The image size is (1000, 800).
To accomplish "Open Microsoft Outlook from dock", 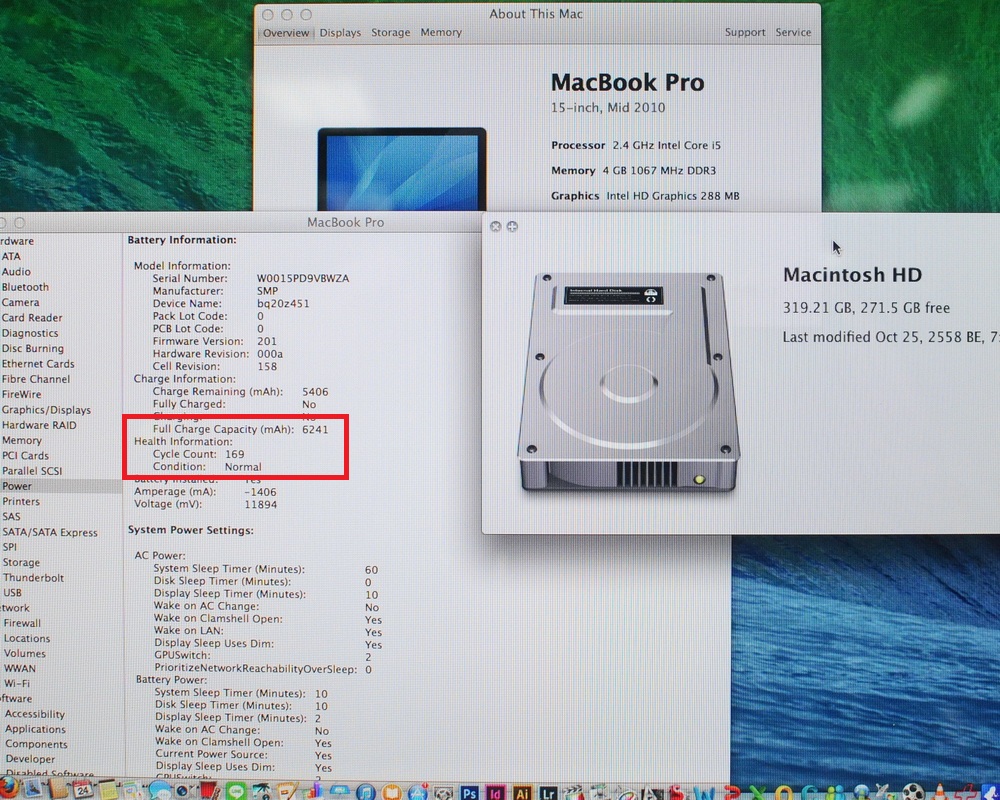I will tap(784, 793).
